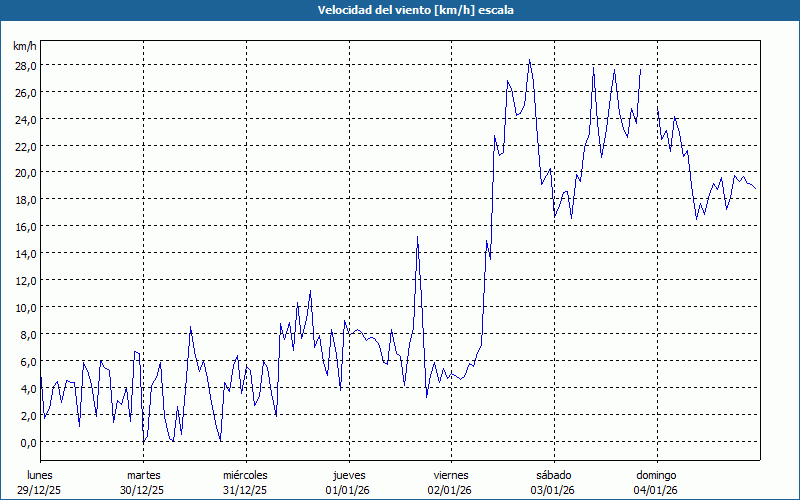Click the 8,0 label on the y-axis

click(x=27, y=334)
